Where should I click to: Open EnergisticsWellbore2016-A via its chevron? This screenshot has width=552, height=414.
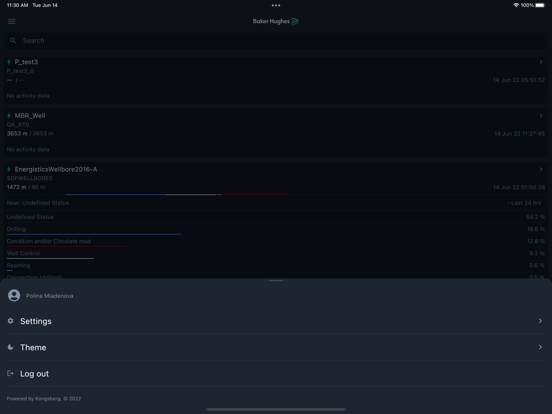click(x=541, y=169)
